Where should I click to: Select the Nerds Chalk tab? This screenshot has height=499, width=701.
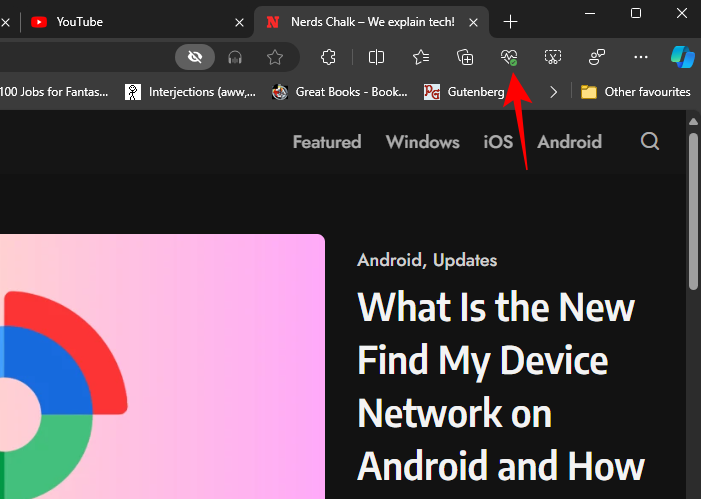371,22
